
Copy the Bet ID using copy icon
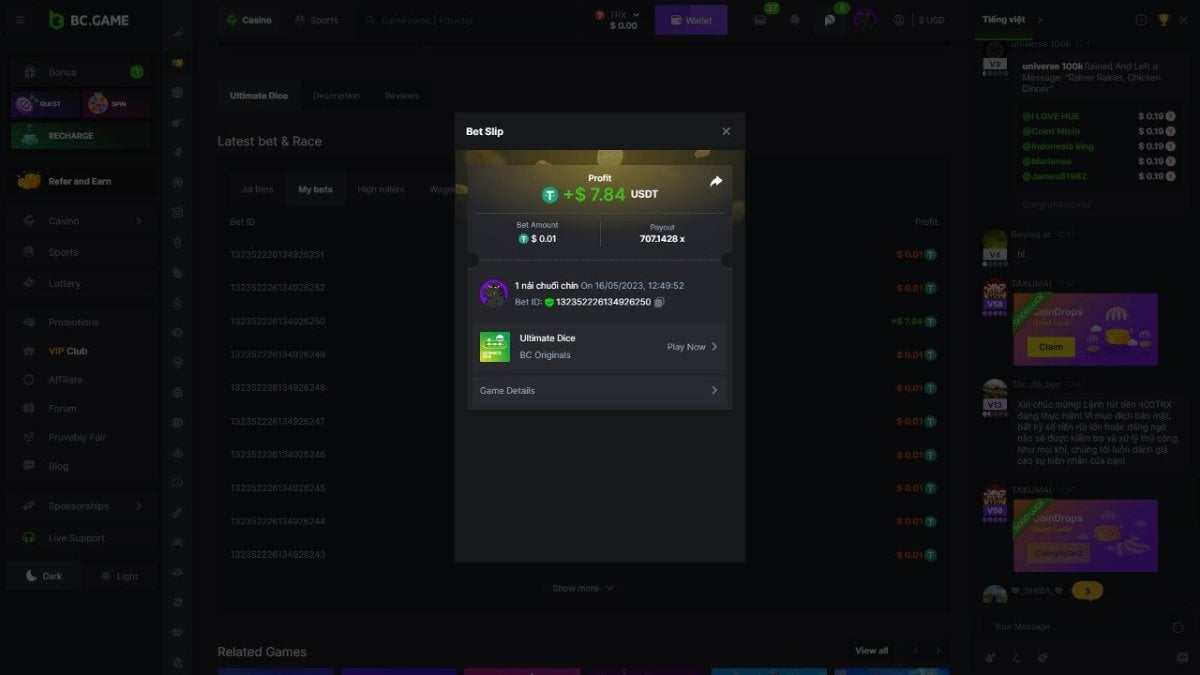(659, 302)
